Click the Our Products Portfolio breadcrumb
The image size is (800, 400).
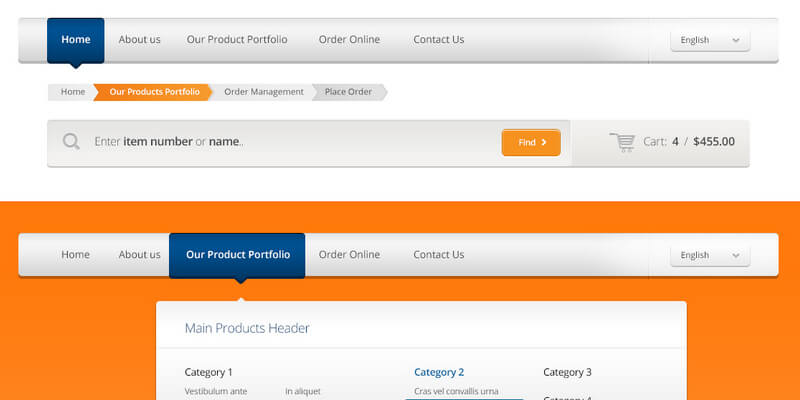[x=154, y=92]
